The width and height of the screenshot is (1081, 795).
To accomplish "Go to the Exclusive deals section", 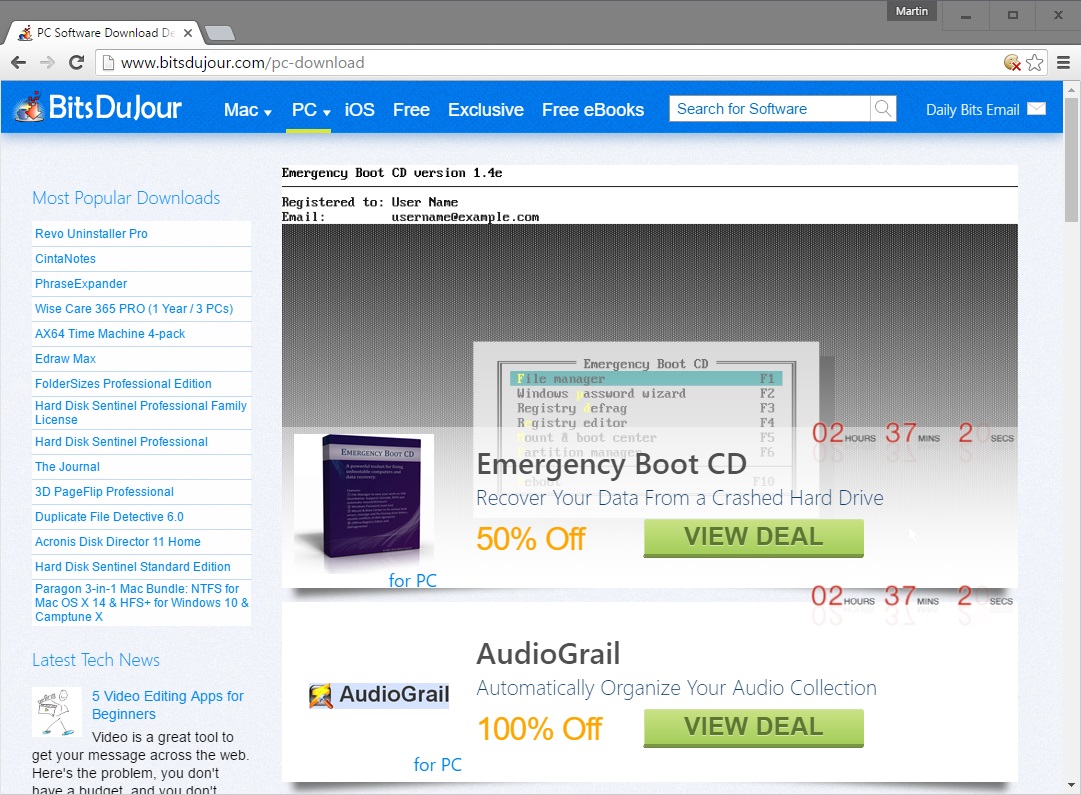I will (x=486, y=110).
